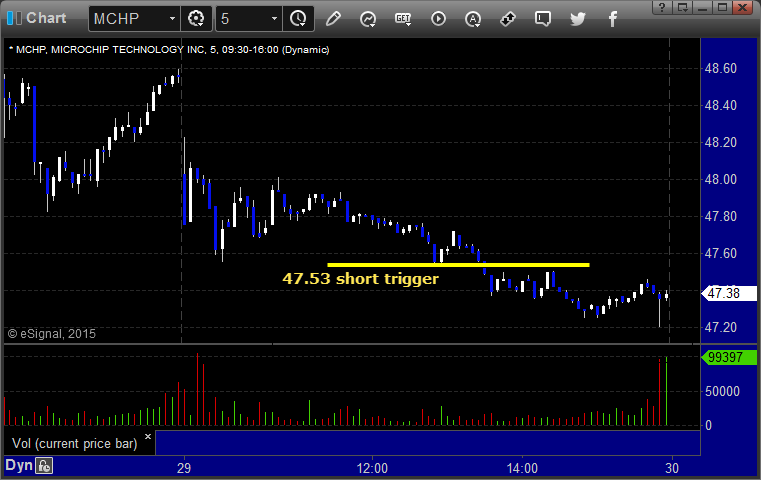
Task: Click the 14:00 time axis label
Action: [x=522, y=468]
